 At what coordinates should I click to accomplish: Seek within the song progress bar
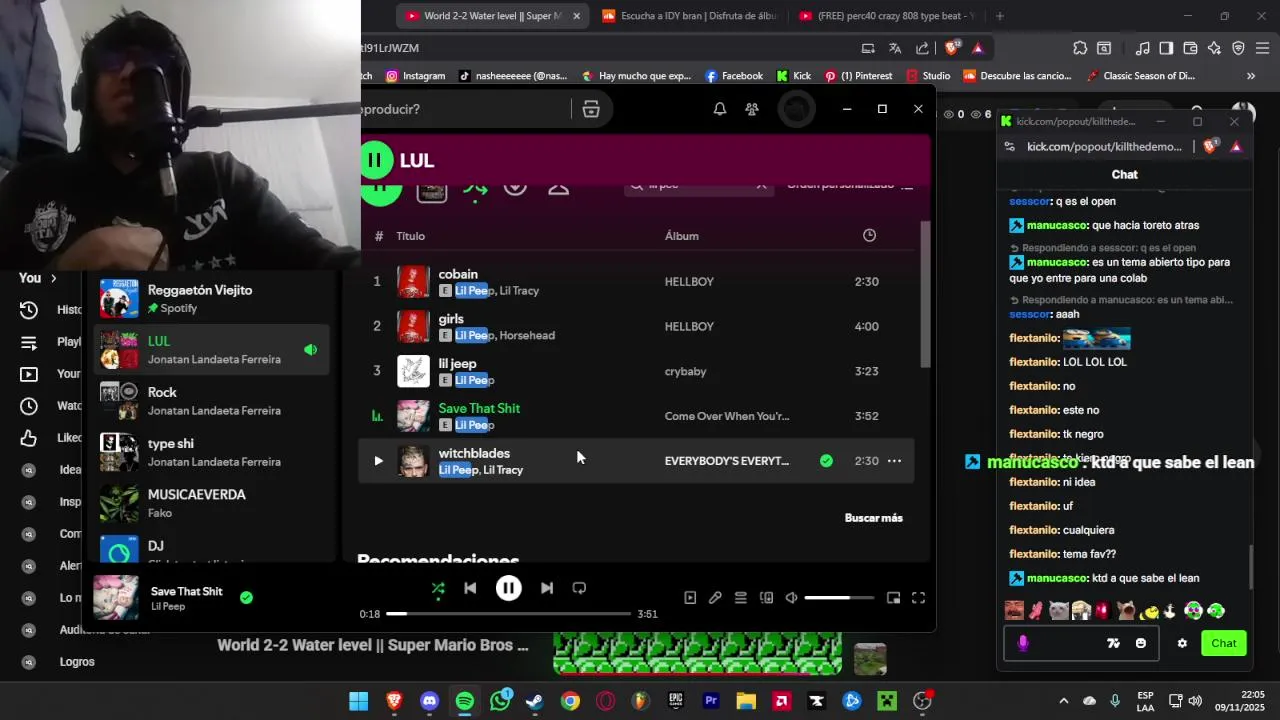pos(508,614)
